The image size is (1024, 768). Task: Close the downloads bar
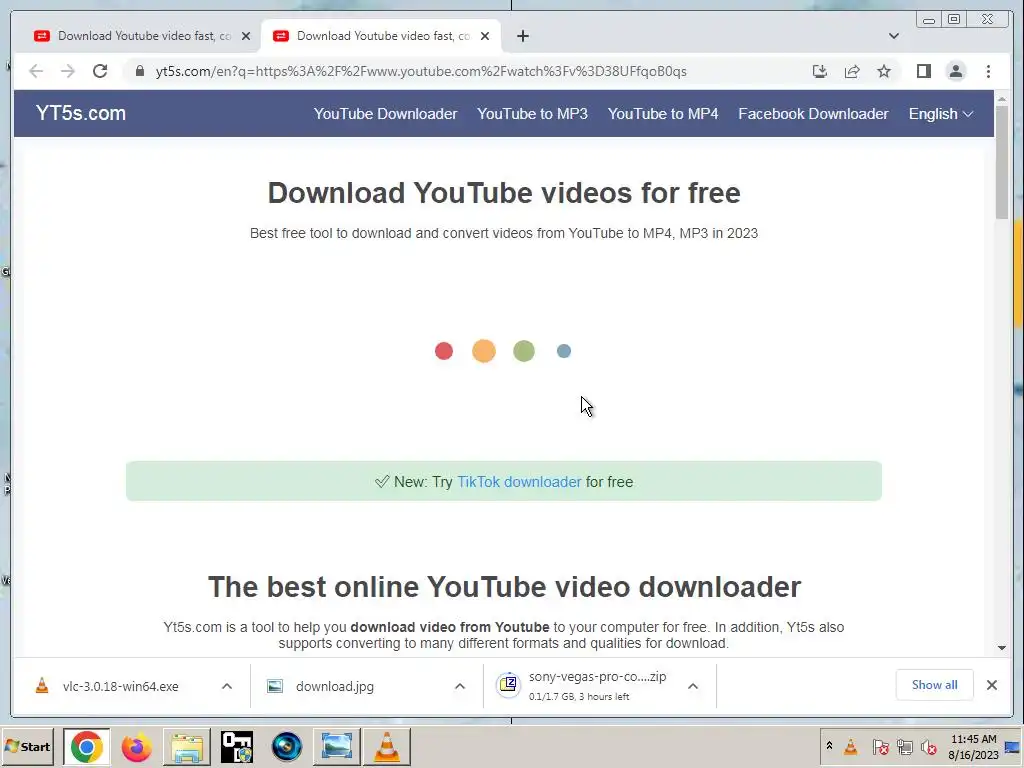point(991,685)
